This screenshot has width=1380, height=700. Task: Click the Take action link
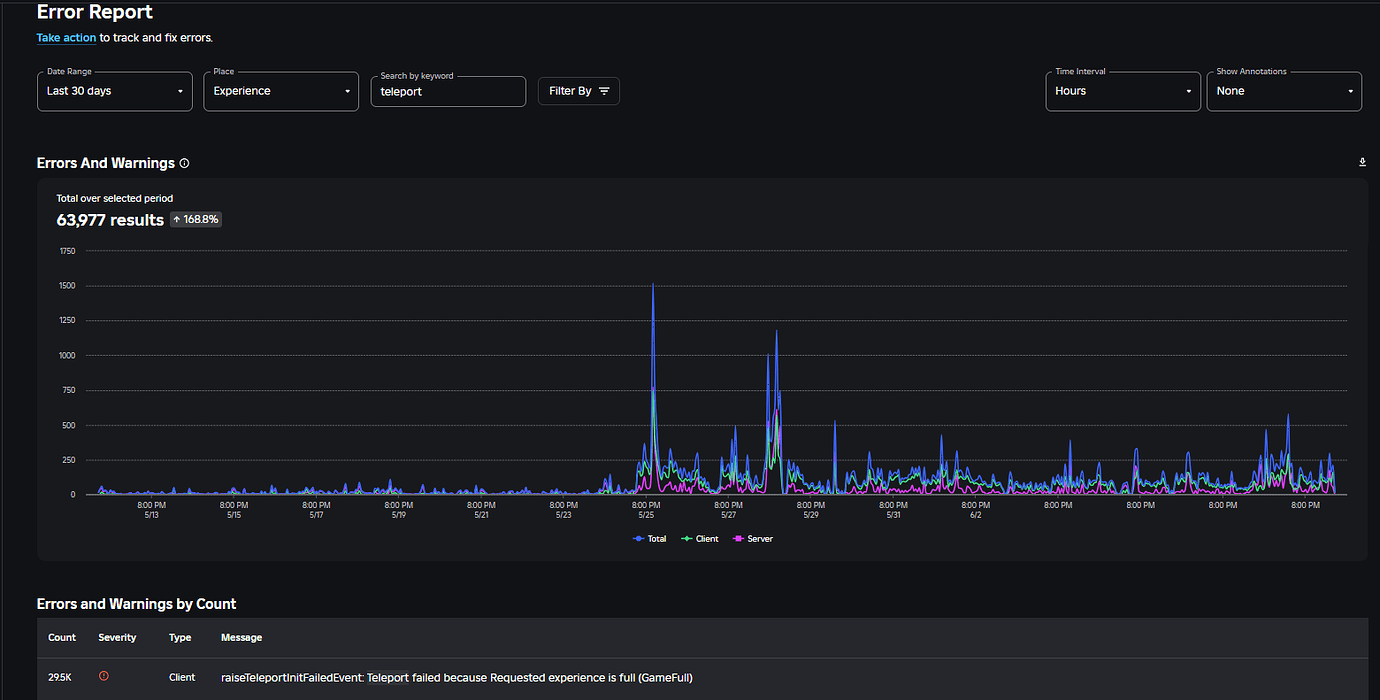[66, 38]
